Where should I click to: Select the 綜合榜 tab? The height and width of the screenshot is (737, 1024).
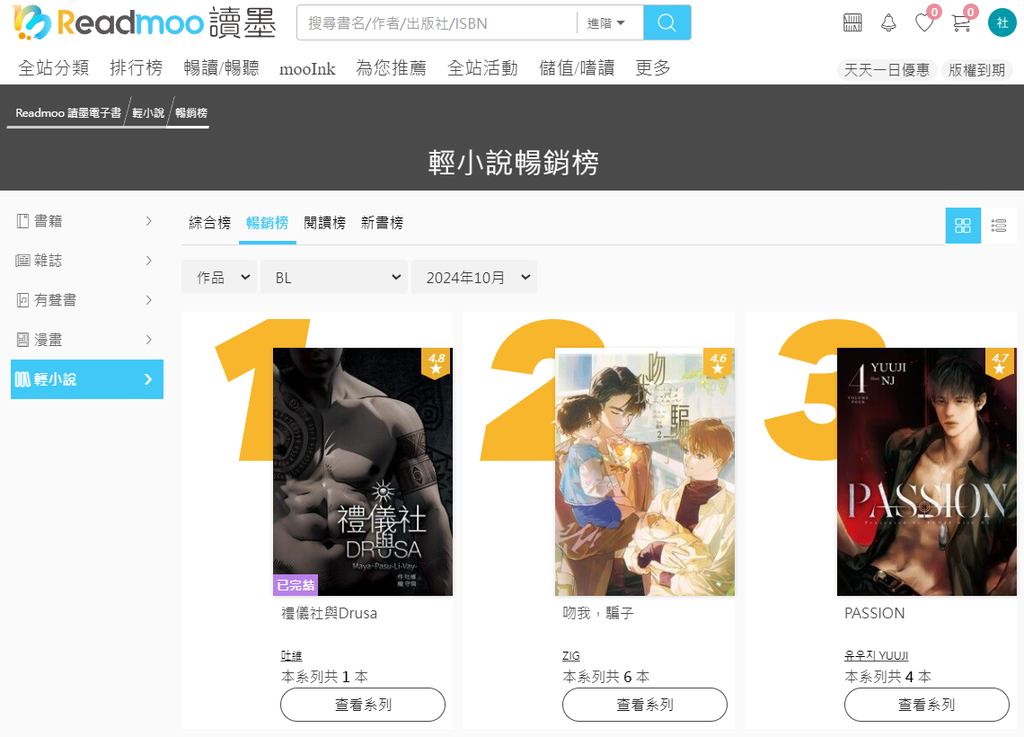pos(210,223)
